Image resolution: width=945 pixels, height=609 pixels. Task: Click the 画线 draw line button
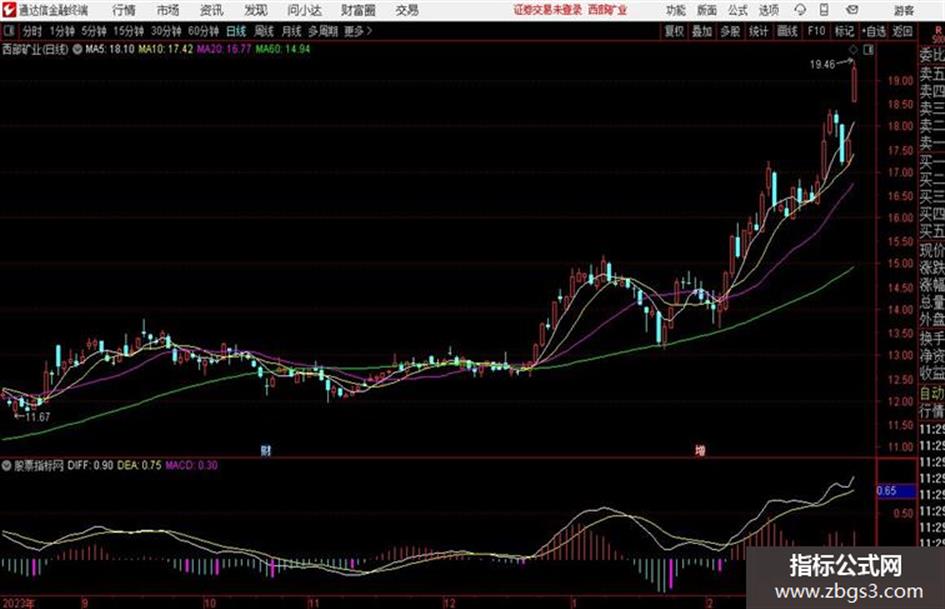(787, 31)
